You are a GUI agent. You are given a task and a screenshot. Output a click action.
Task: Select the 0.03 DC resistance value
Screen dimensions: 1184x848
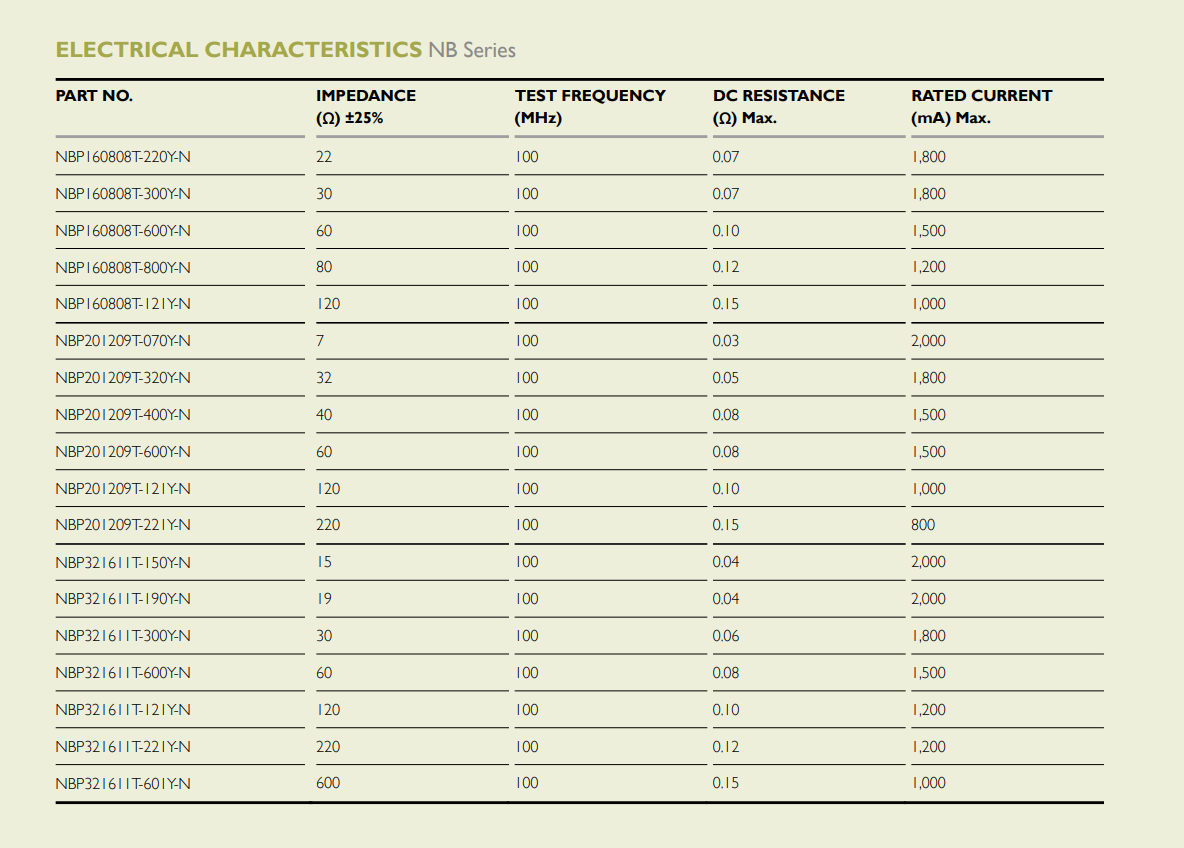tap(726, 341)
